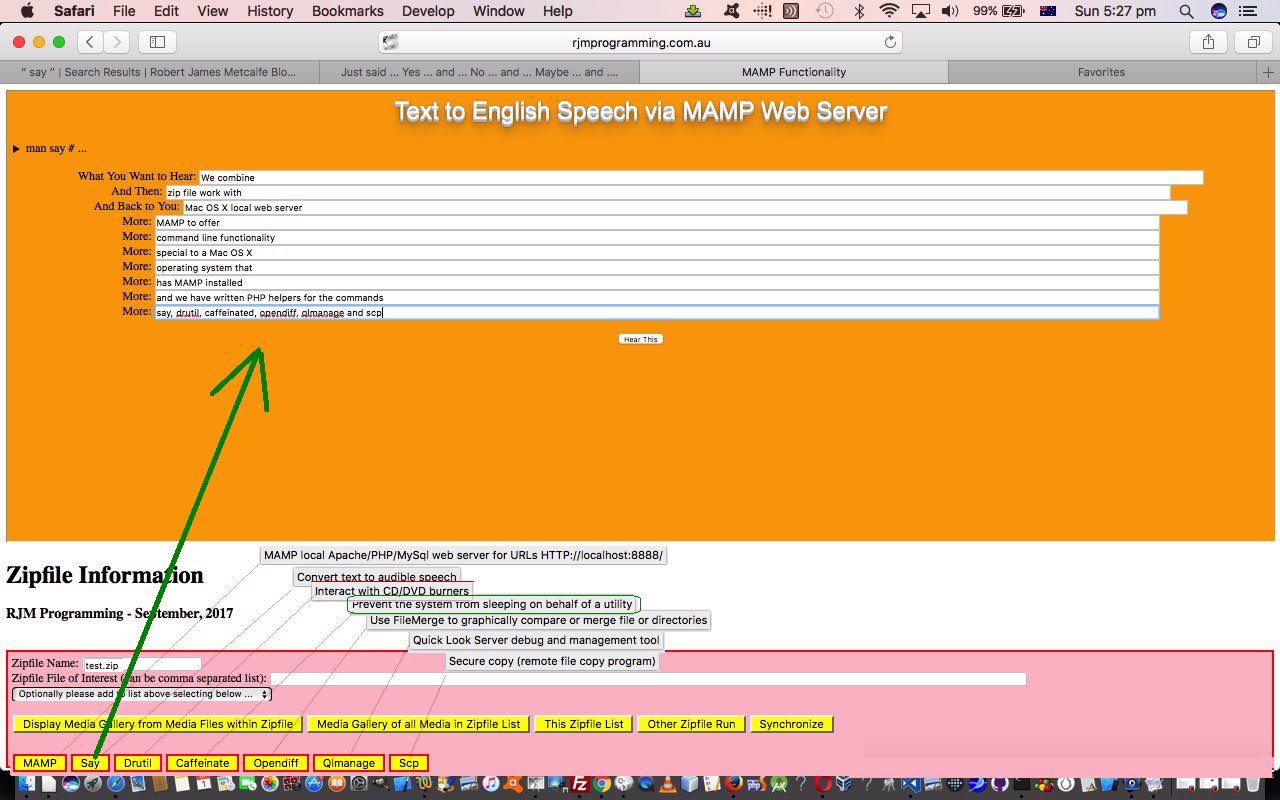Click the yellow Caffeinate button
1280x800 pixels.
pos(203,763)
